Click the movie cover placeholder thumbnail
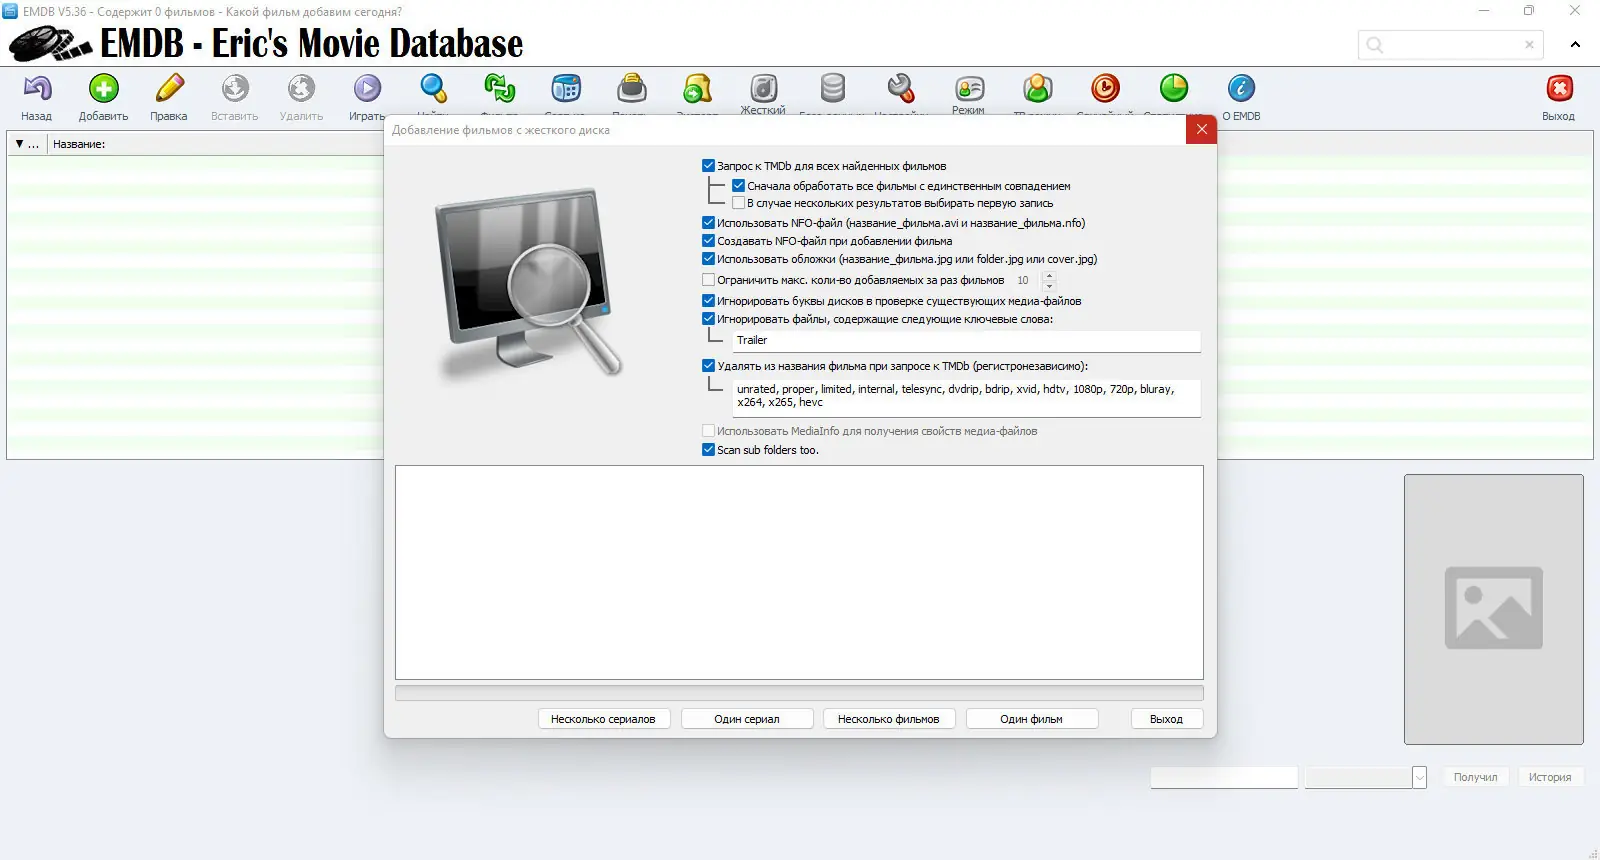Screen dimensions: 1600x860 pyautogui.click(x=1494, y=609)
